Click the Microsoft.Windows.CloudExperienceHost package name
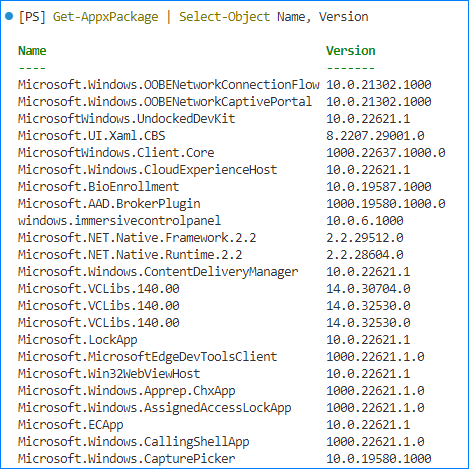This screenshot has width=469, height=469. pos(147,170)
